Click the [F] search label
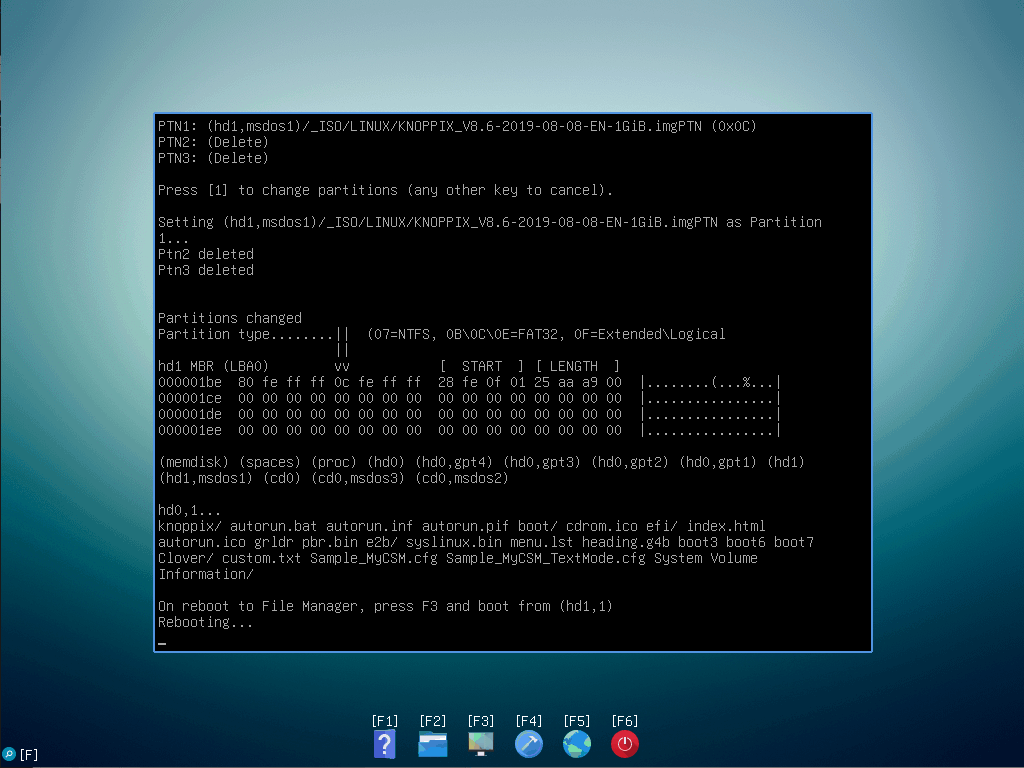Screen dimensions: 1024x768 (29, 755)
